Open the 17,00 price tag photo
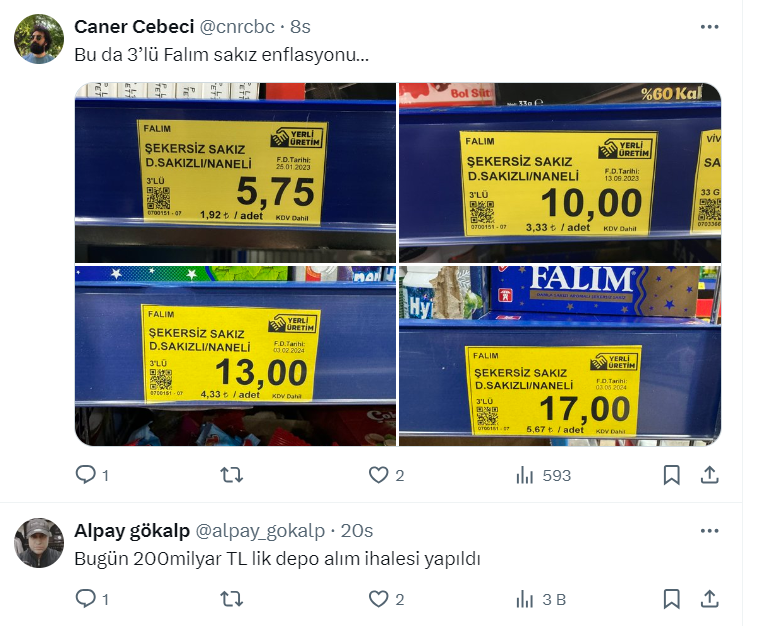Image resolution: width=766 pixels, height=626 pixels. tap(560, 356)
